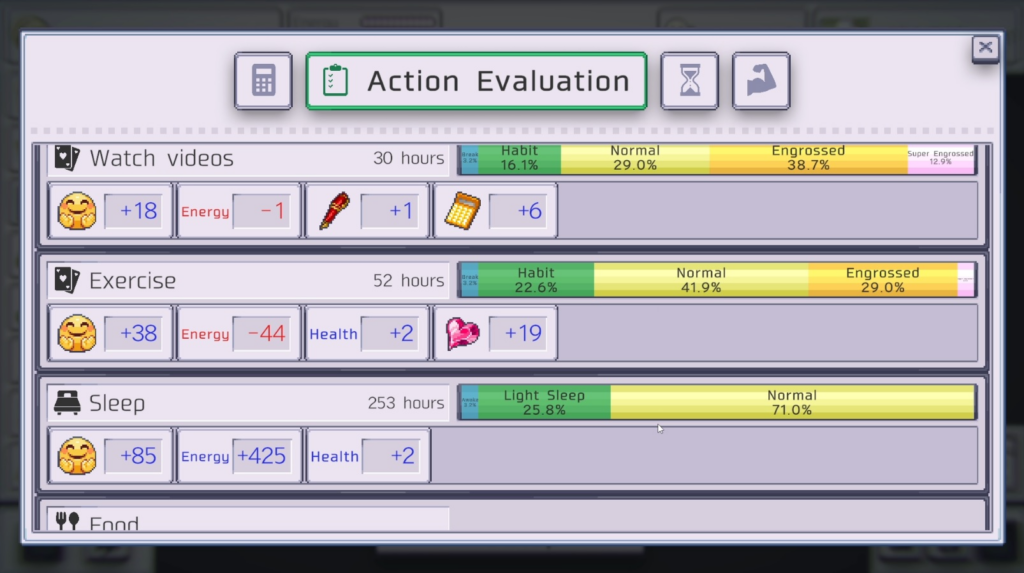Switch to the hourglass time tab

(690, 81)
